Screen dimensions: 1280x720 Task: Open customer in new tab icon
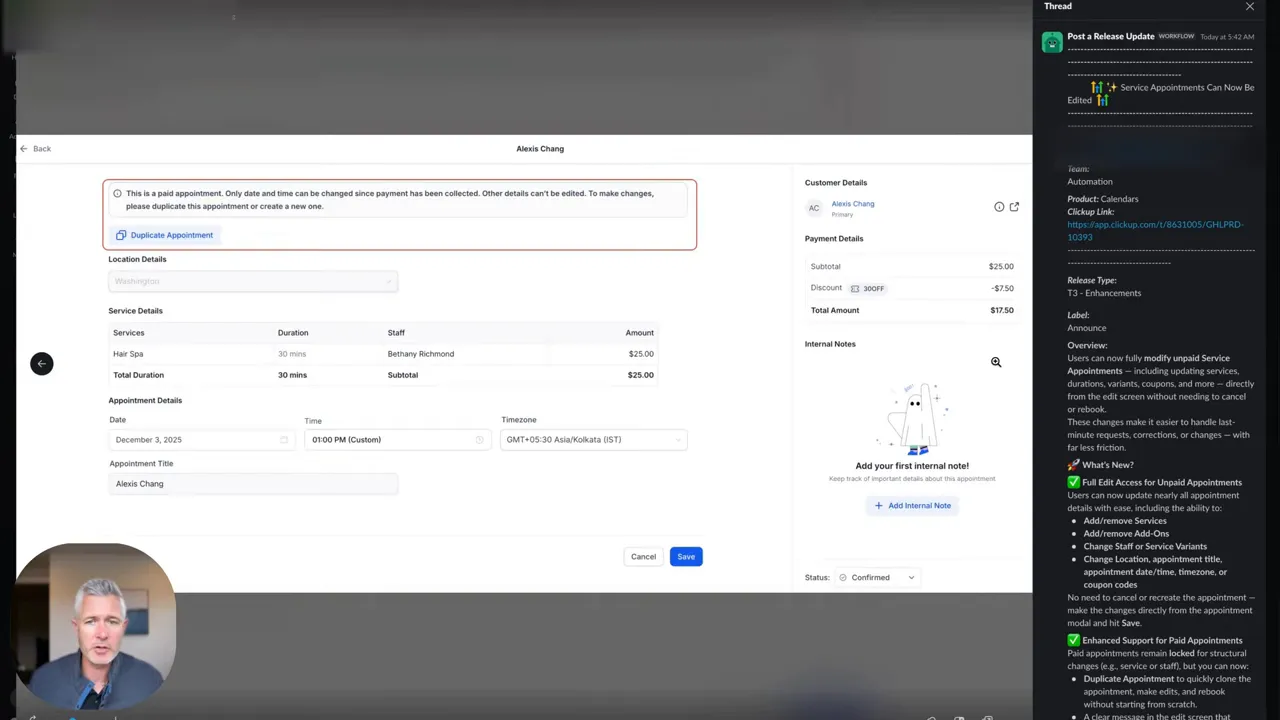click(x=1014, y=207)
